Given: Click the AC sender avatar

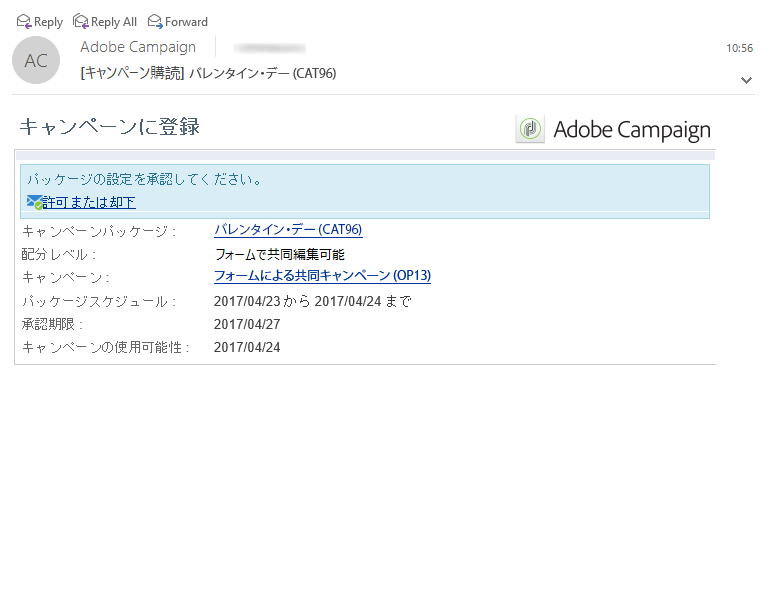Looking at the screenshot, I should coord(36,60).
